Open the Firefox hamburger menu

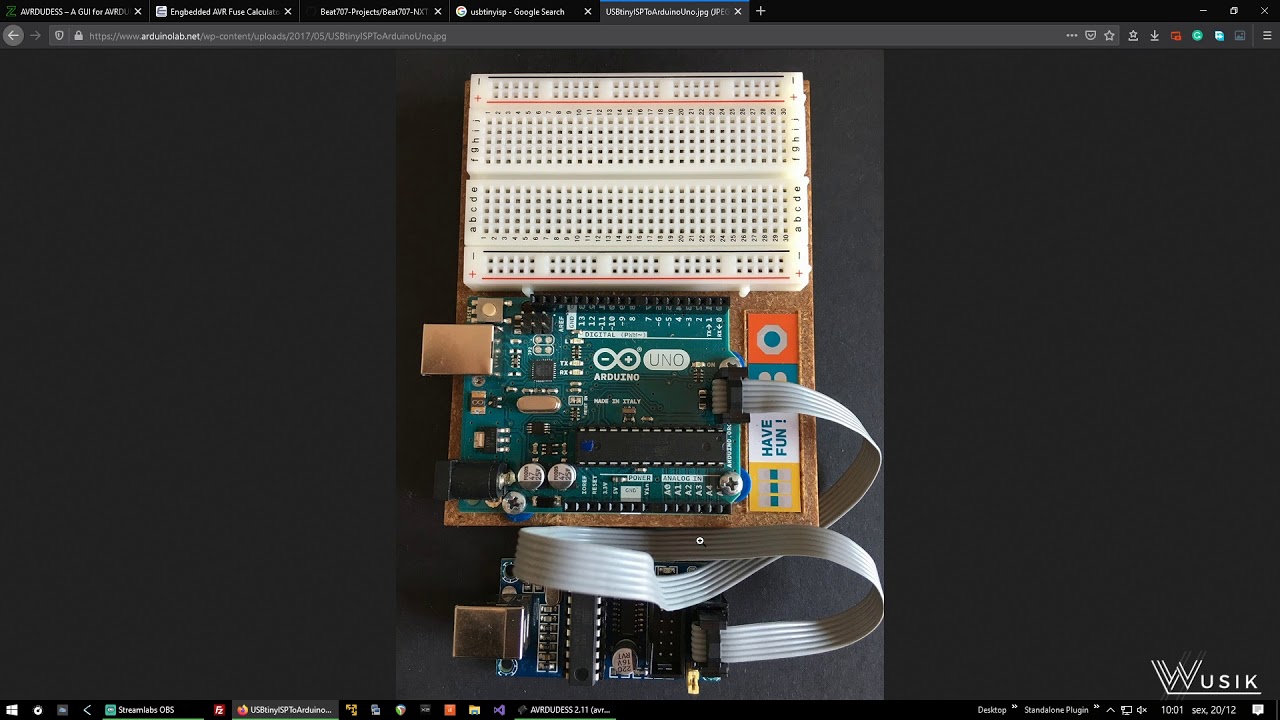pos(1267,35)
